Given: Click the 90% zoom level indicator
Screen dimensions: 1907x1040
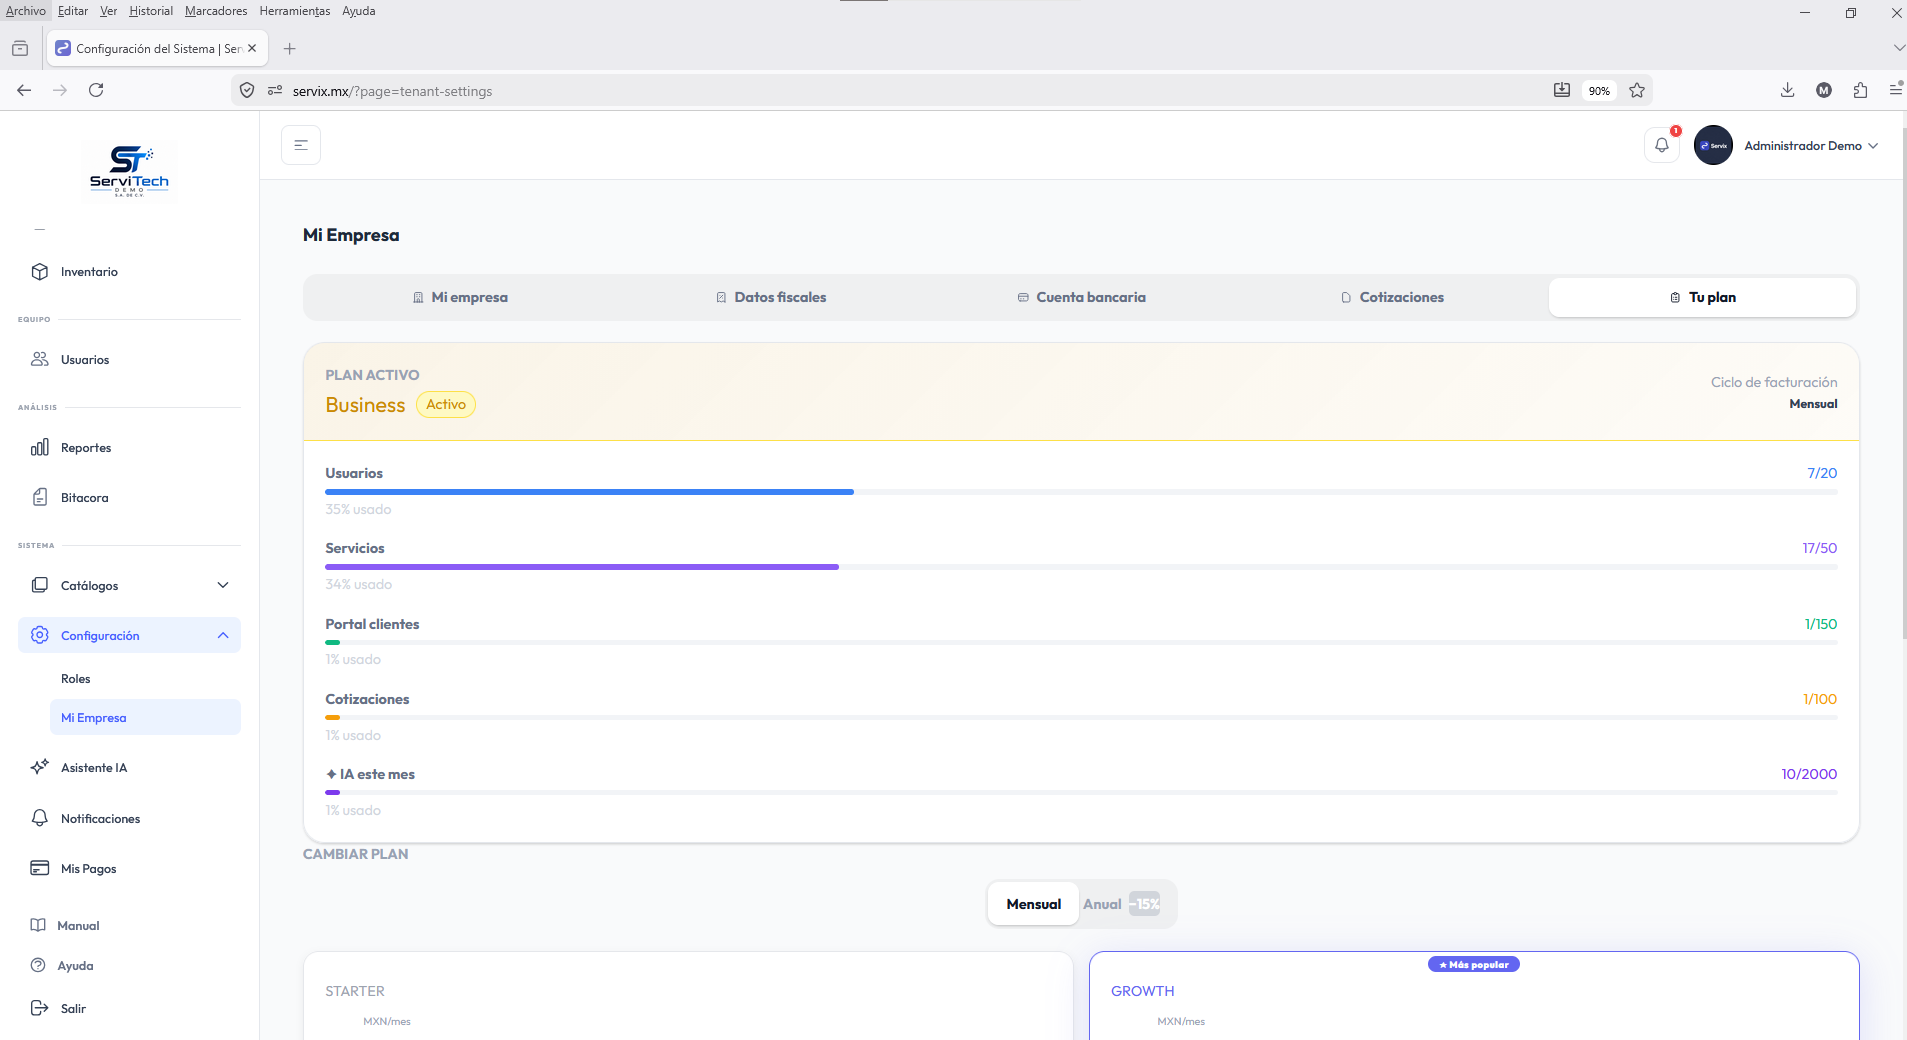Looking at the screenshot, I should pos(1599,91).
